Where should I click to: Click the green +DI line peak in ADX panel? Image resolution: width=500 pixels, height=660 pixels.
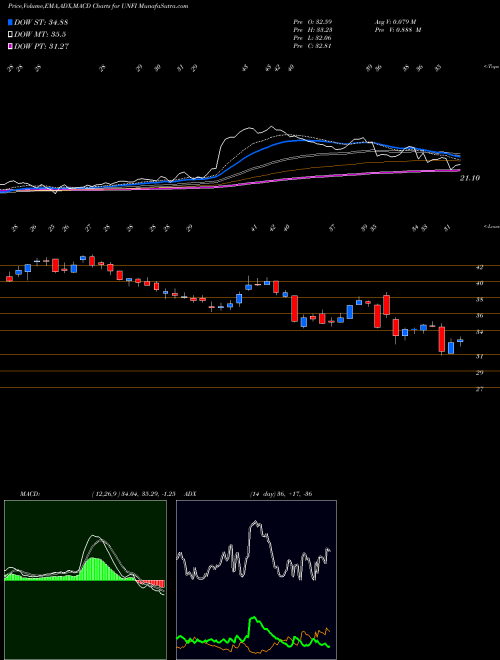[x=254, y=619]
